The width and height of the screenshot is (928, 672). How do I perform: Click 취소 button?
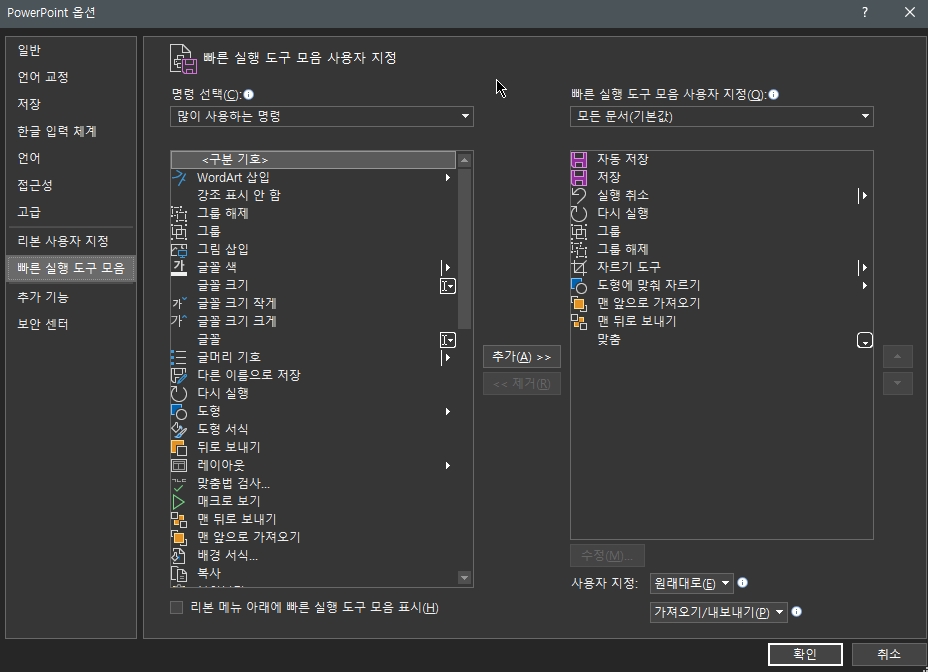(x=888, y=654)
